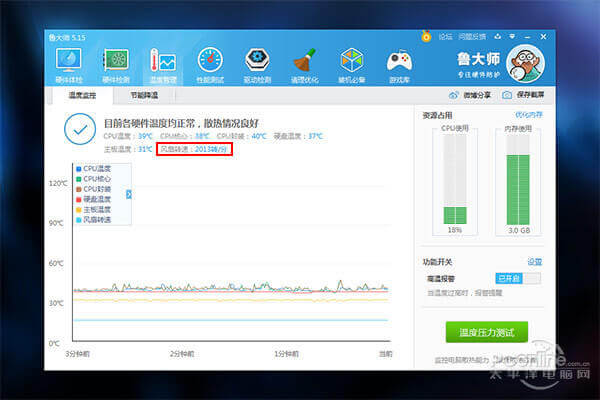Image resolution: width=600 pixels, height=400 pixels.
Task: Open the 论坛 forum link
Action: tap(445, 37)
